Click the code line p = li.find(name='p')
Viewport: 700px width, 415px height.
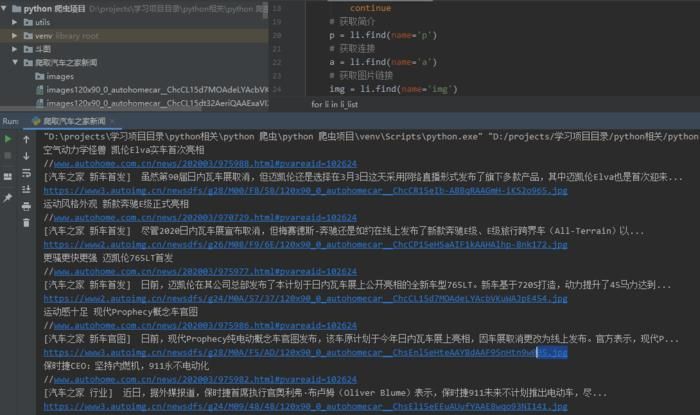point(383,35)
